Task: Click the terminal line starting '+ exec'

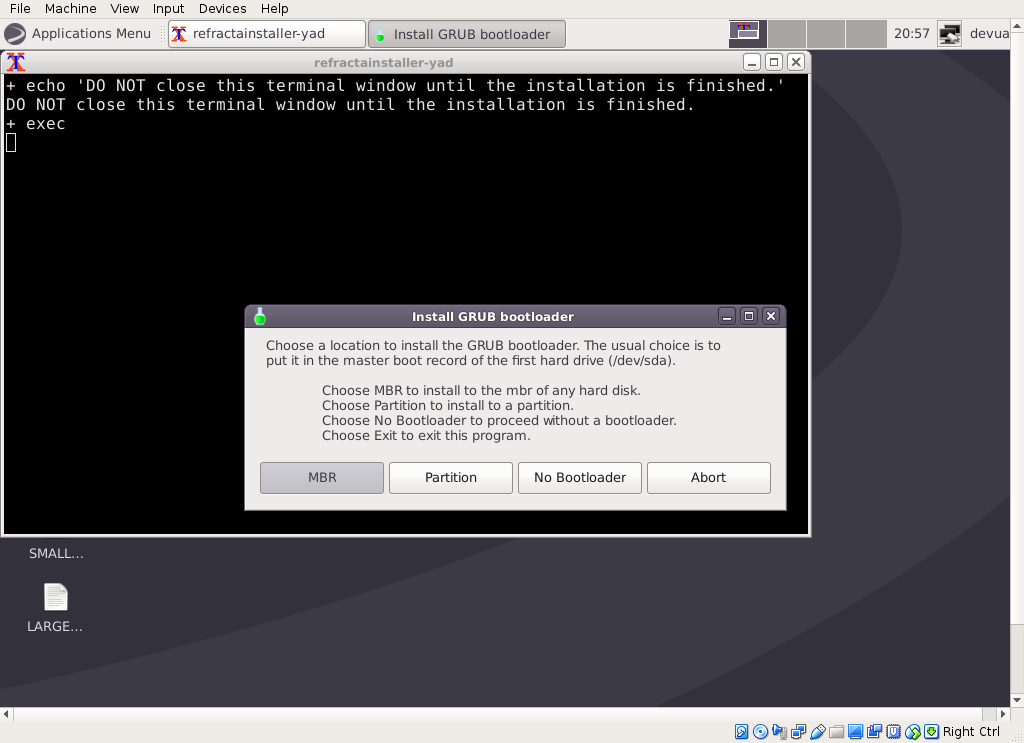Action: click(x=36, y=123)
